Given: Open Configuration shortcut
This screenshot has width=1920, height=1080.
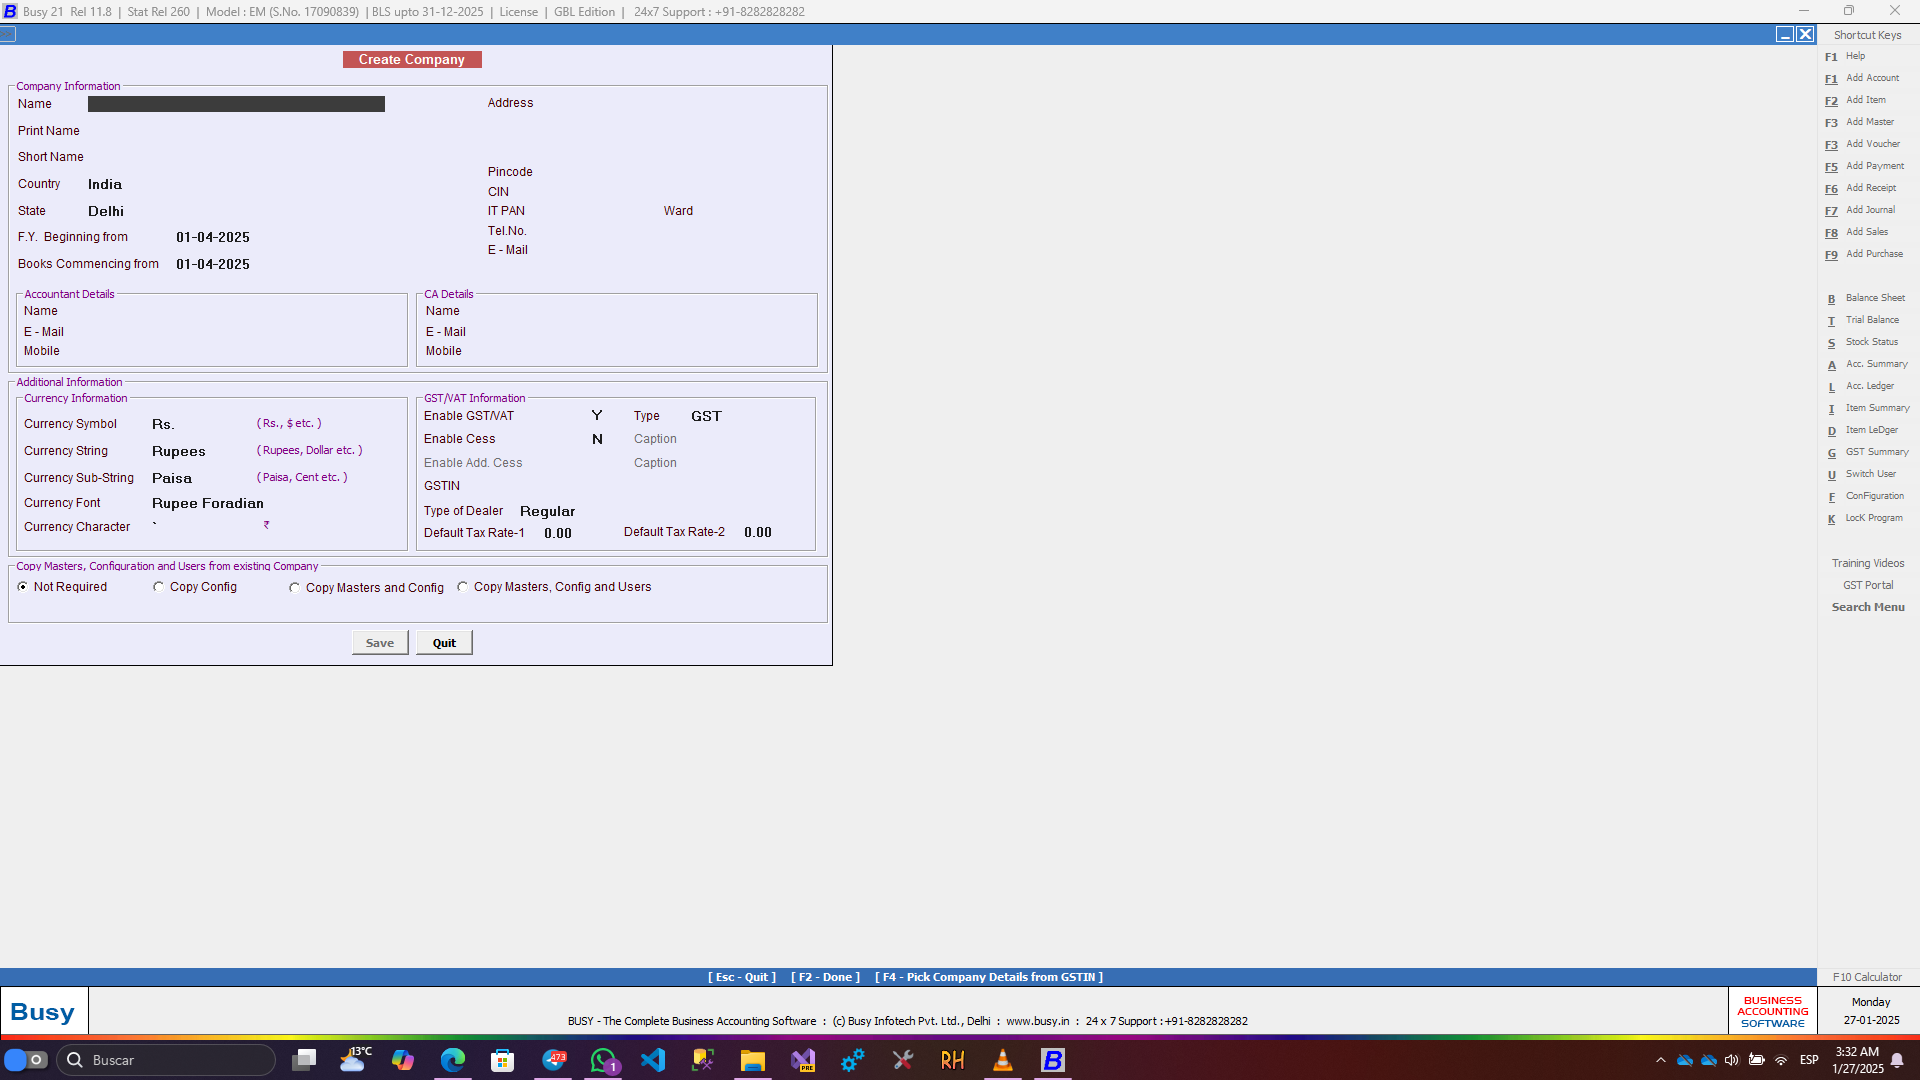Looking at the screenshot, I should click(x=1865, y=496).
